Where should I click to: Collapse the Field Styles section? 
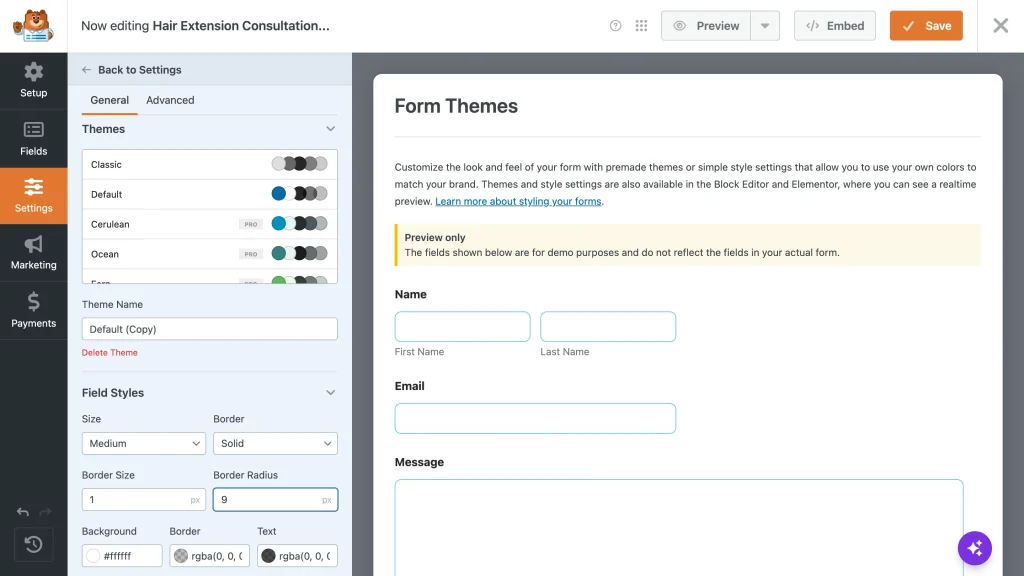point(330,392)
